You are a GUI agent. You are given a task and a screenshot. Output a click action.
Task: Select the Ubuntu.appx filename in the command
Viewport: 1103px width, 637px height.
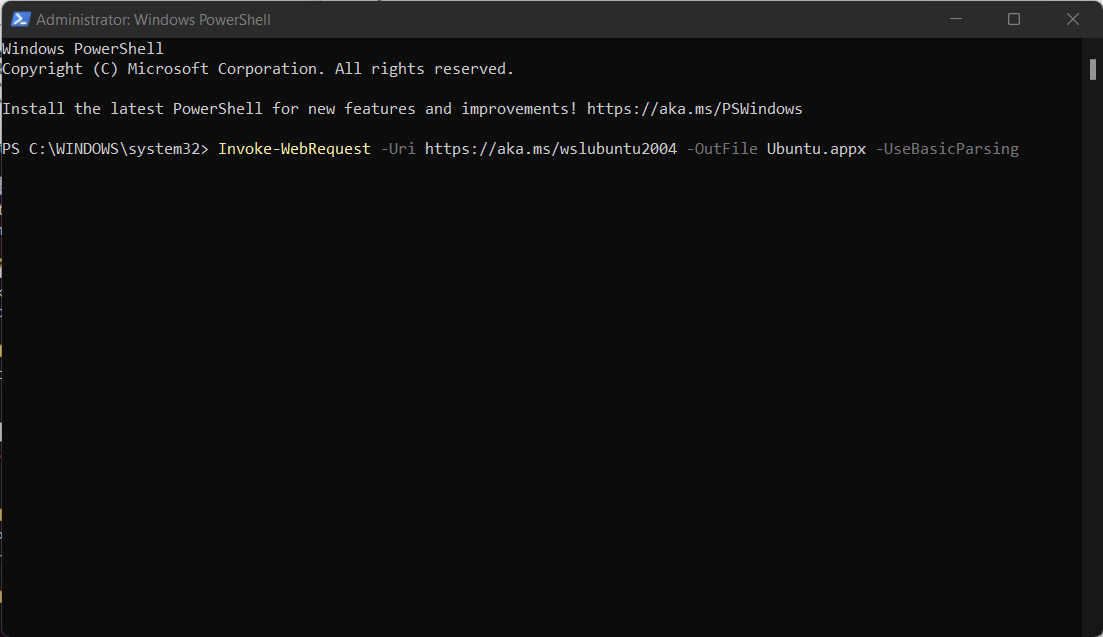click(816, 148)
